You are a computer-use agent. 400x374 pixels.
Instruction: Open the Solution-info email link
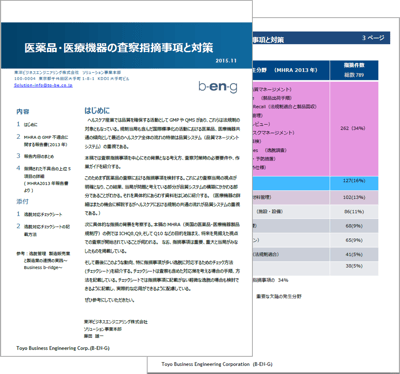pos(43,85)
